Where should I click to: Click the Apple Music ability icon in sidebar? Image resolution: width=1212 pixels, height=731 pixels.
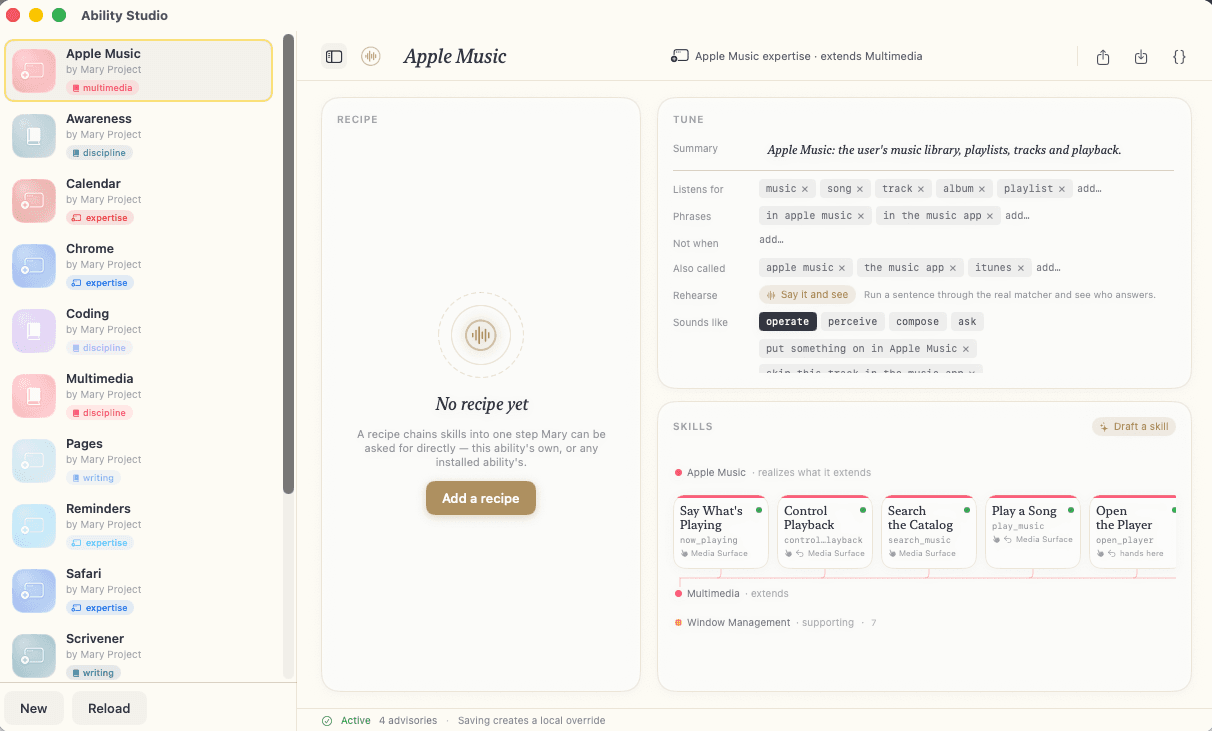(x=34, y=71)
